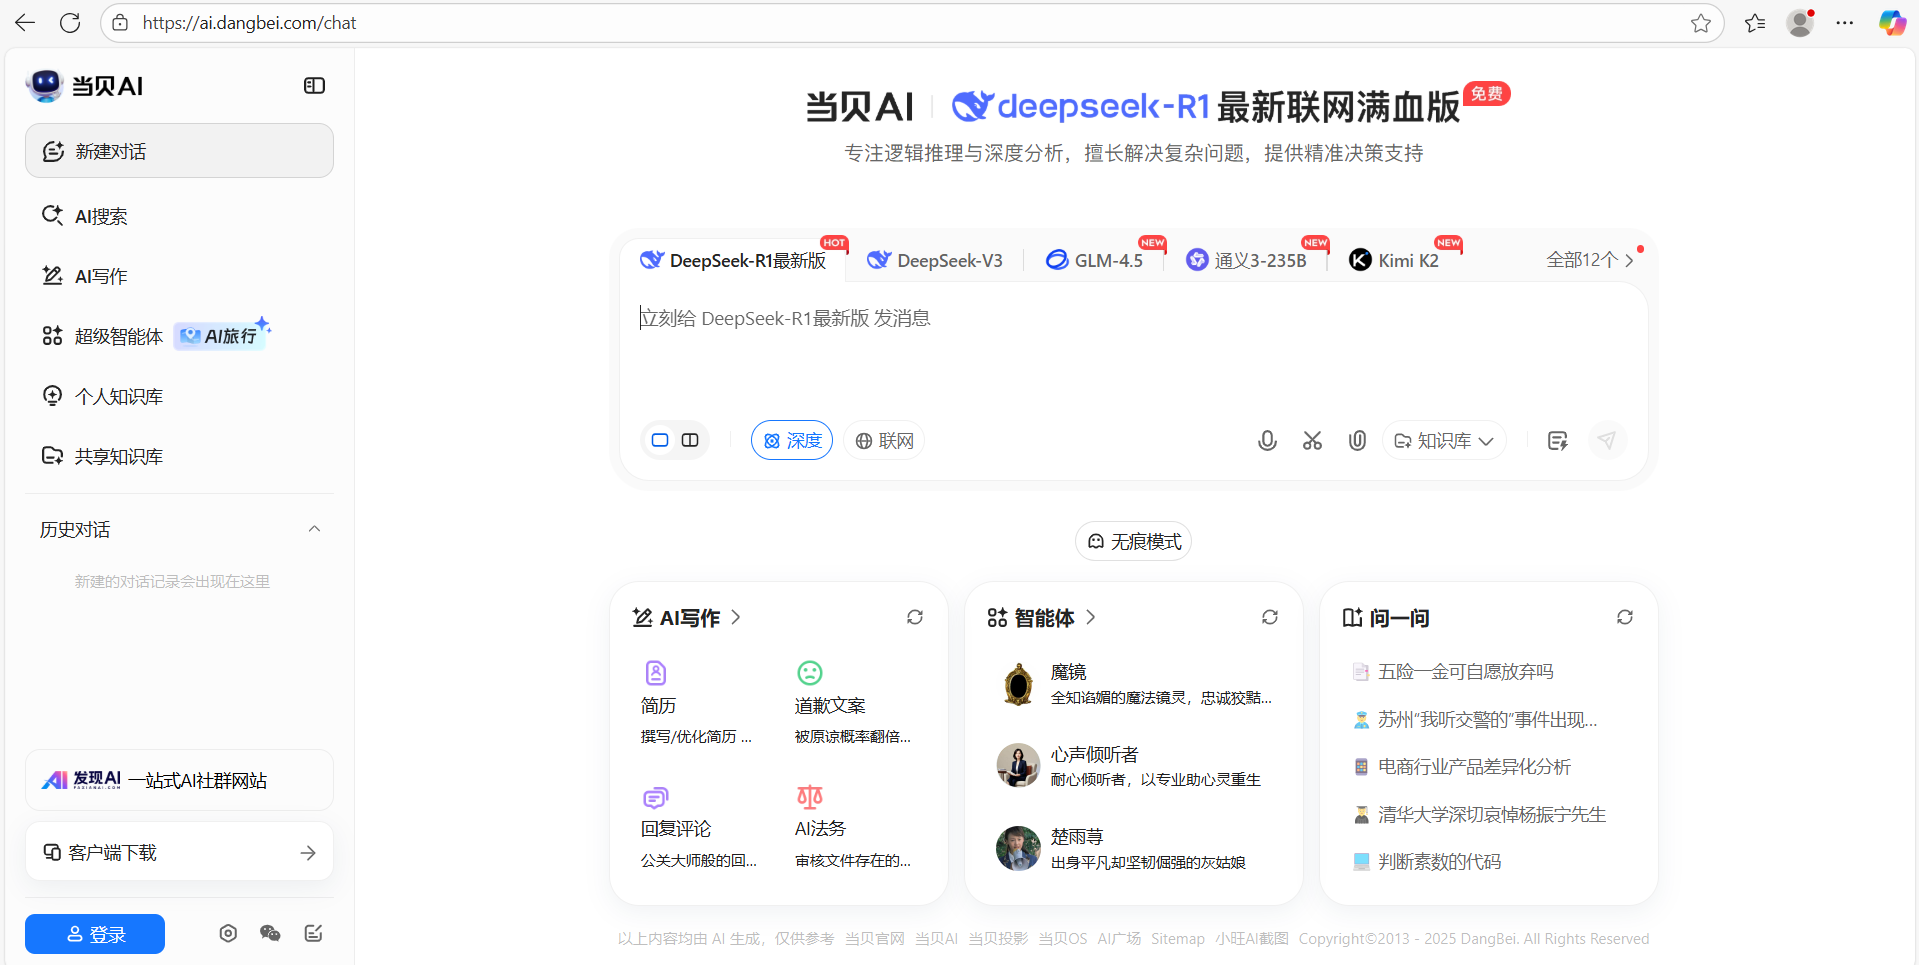1919x965 pixels.
Task: Expand the AI写作 card heading
Action: tap(687, 618)
